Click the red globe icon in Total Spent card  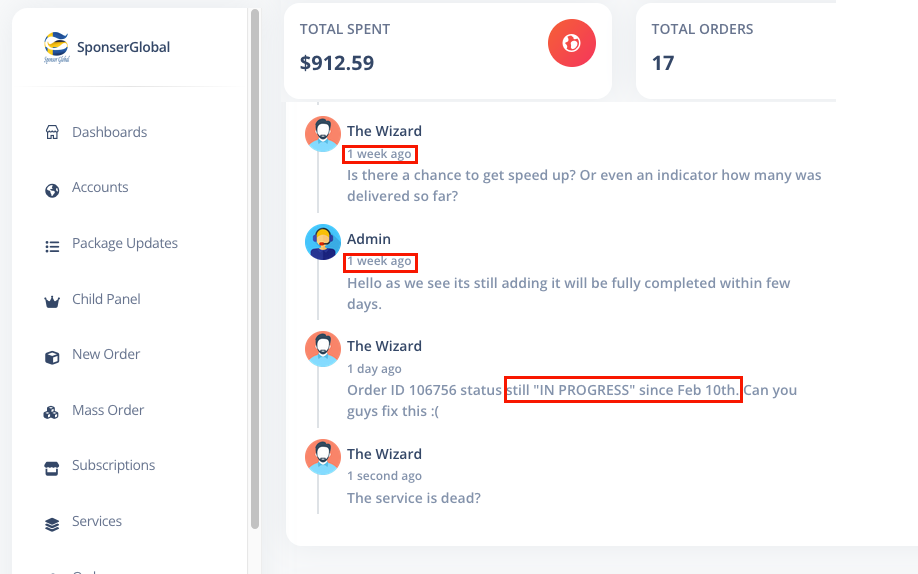tap(571, 43)
